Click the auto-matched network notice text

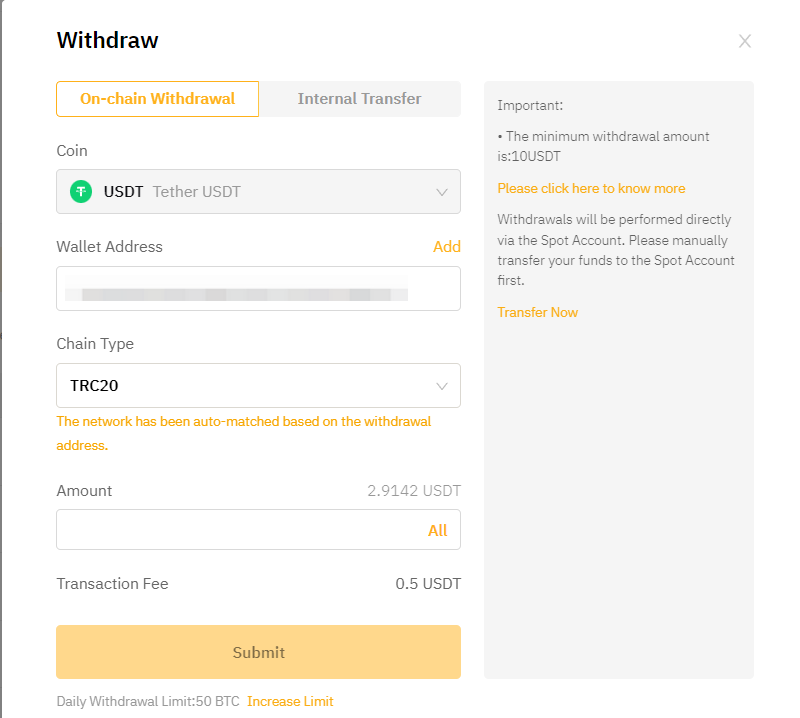point(243,422)
